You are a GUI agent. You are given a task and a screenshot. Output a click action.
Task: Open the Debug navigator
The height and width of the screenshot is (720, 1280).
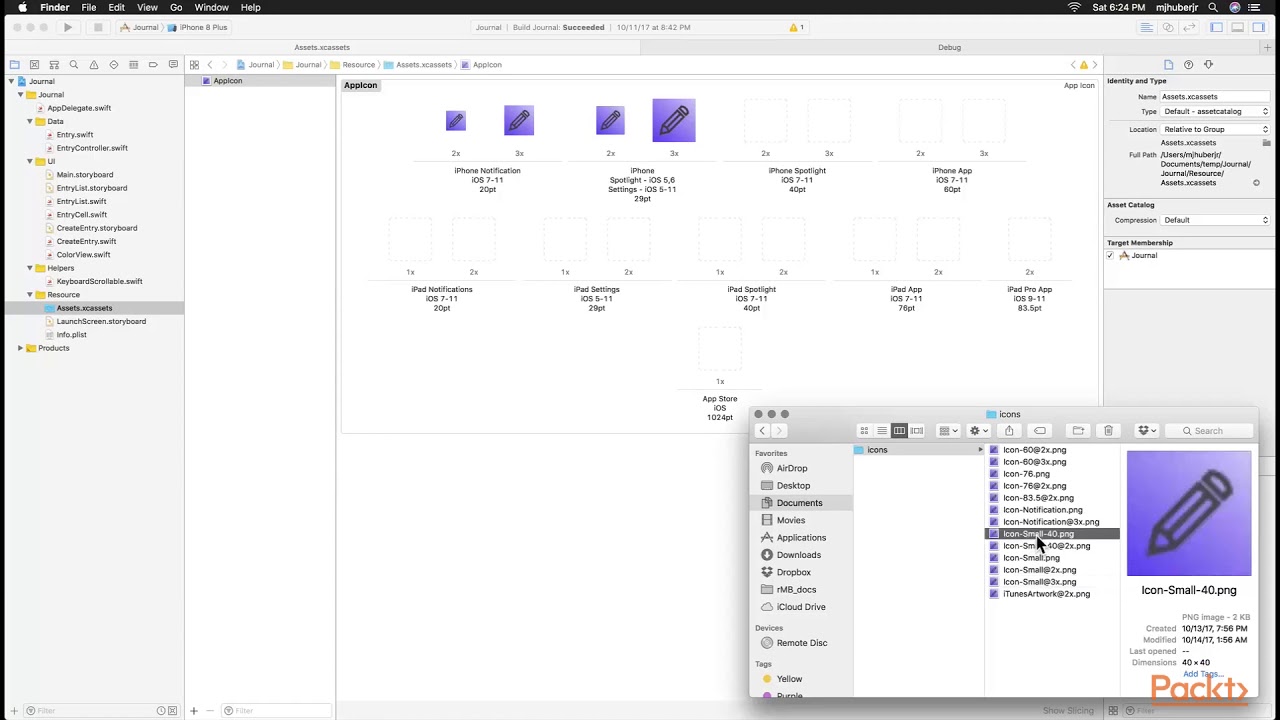pyautogui.click(x=133, y=65)
